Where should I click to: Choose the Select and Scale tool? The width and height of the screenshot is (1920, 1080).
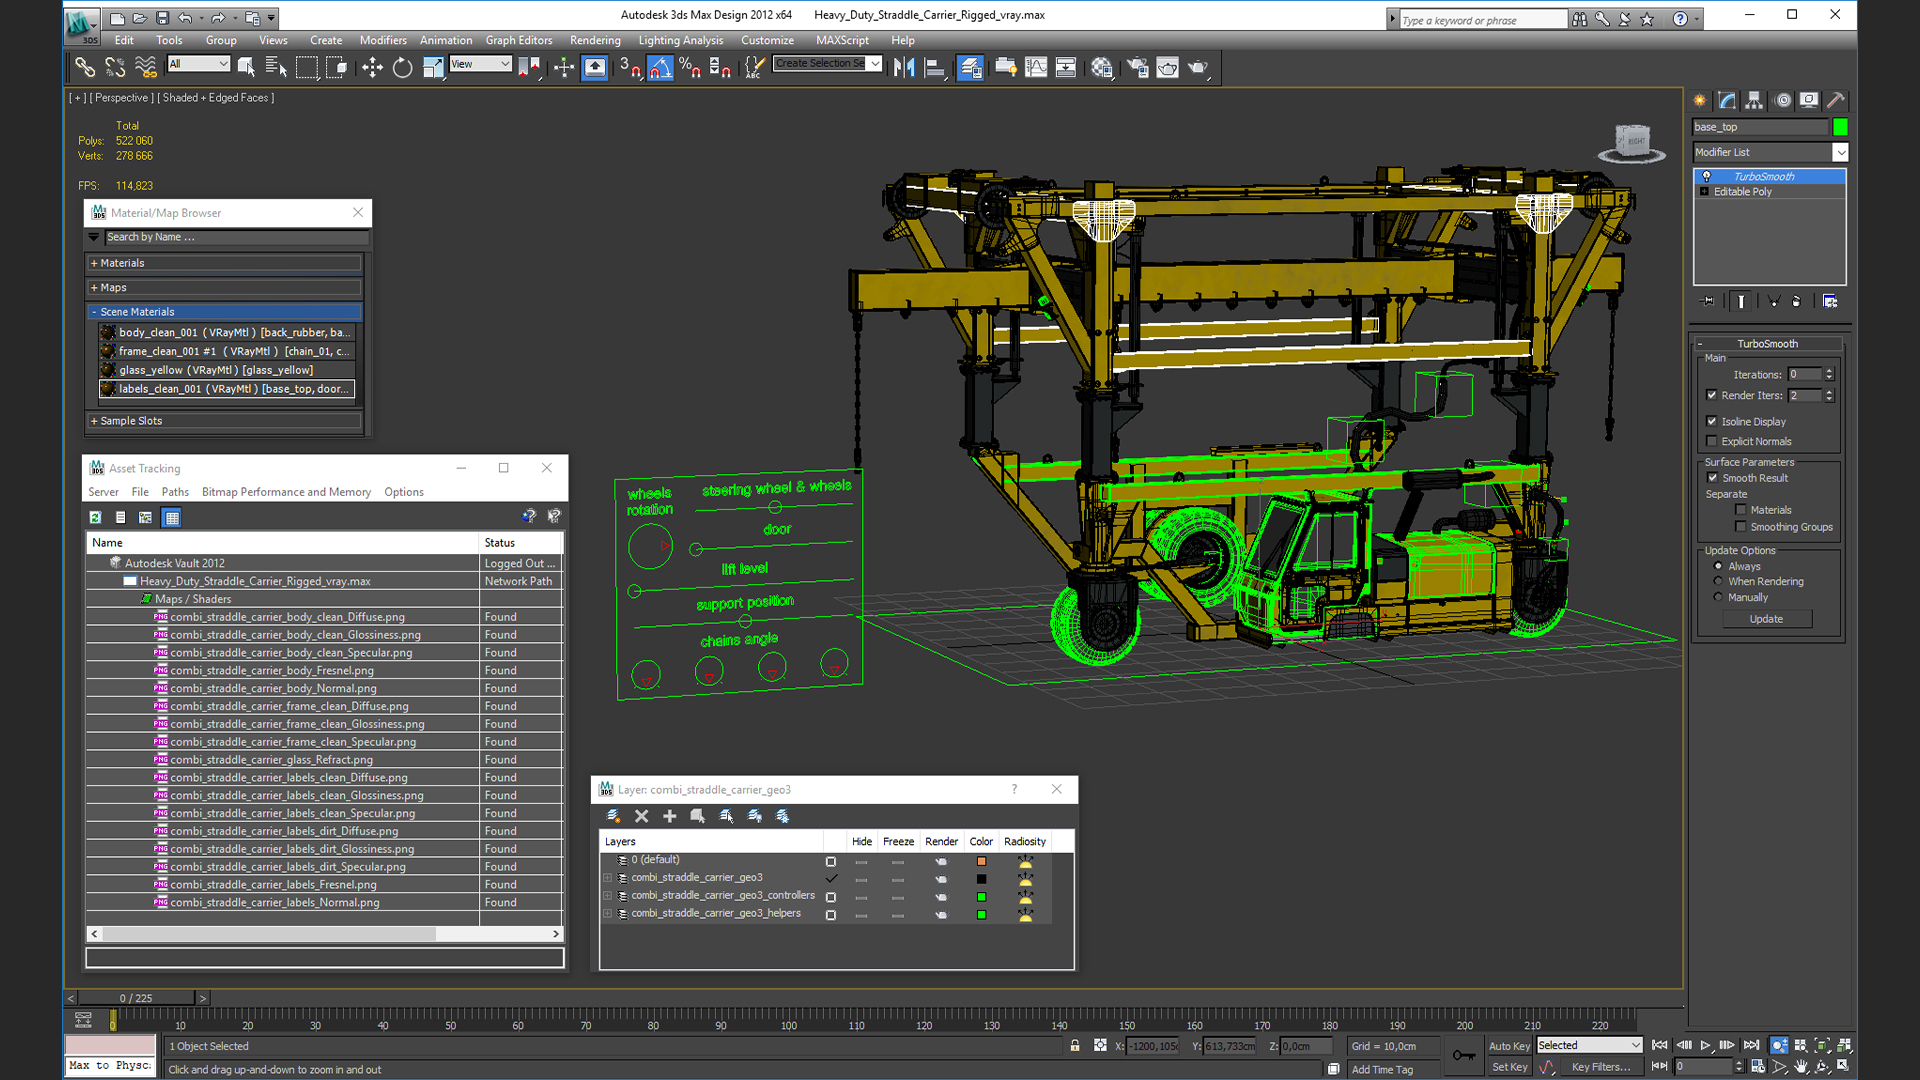click(x=433, y=68)
